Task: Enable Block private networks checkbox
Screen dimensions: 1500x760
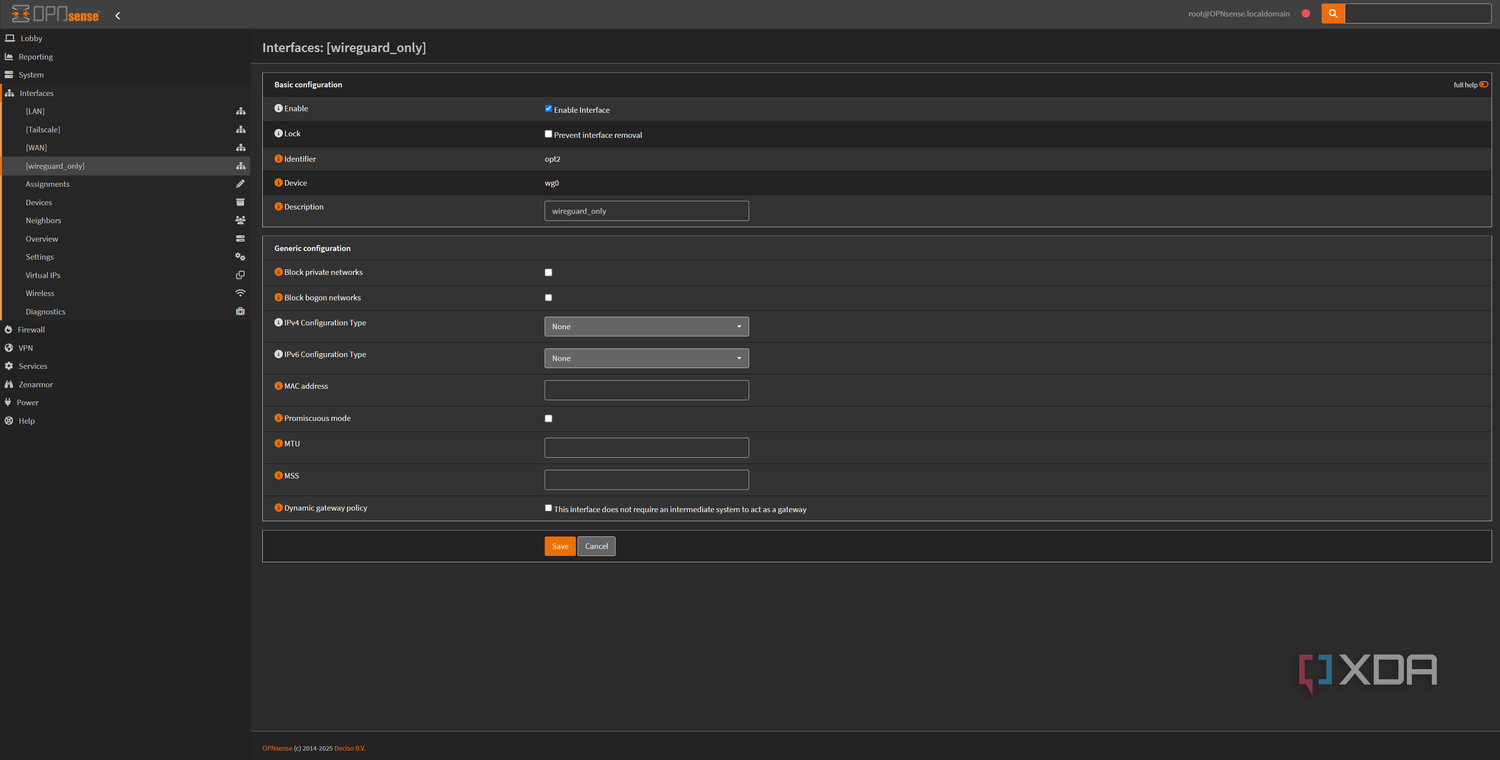Action: coord(548,272)
